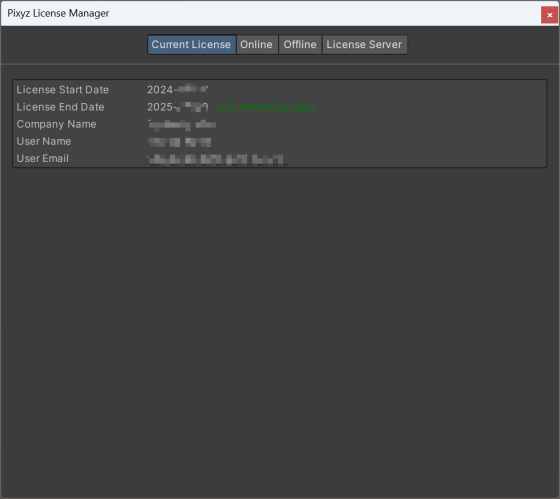Click the License Start Date label

62,90
